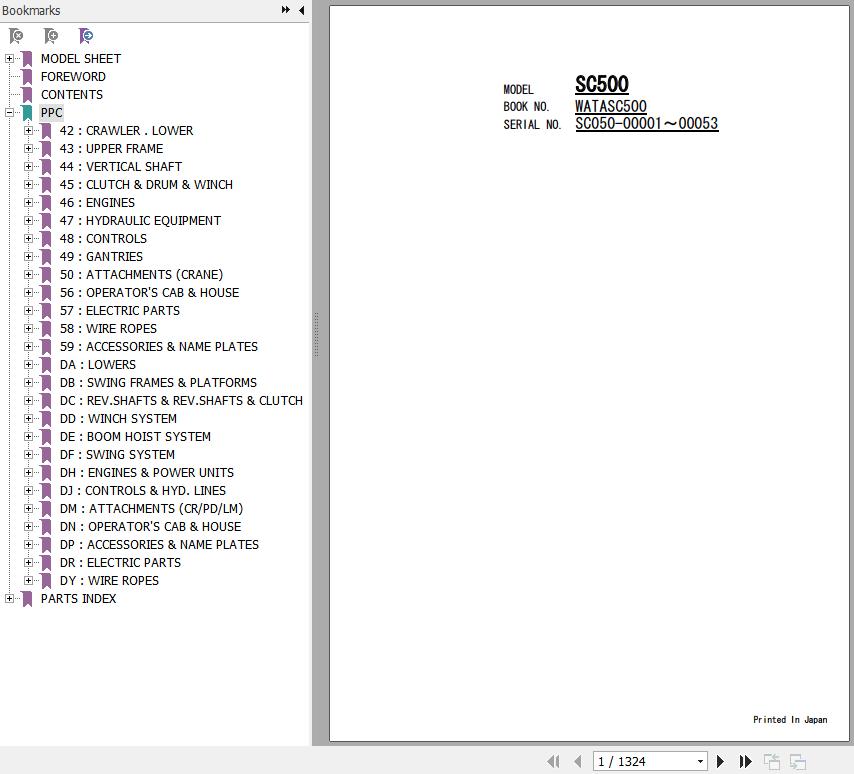Click the panel splitter grip handle
The width and height of the screenshot is (854, 774).
tap(316, 334)
